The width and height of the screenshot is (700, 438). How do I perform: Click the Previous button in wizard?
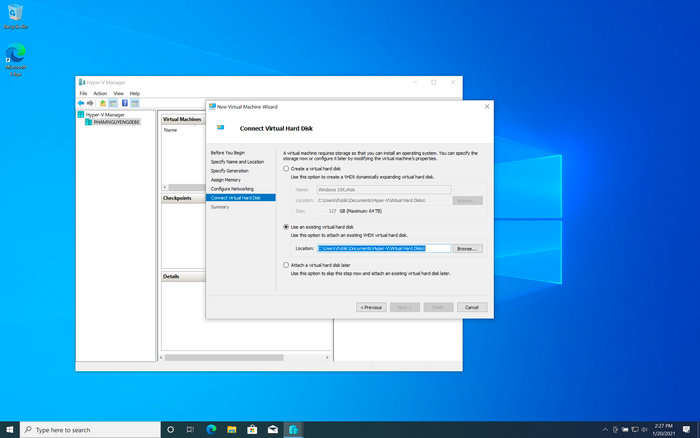coord(371,307)
